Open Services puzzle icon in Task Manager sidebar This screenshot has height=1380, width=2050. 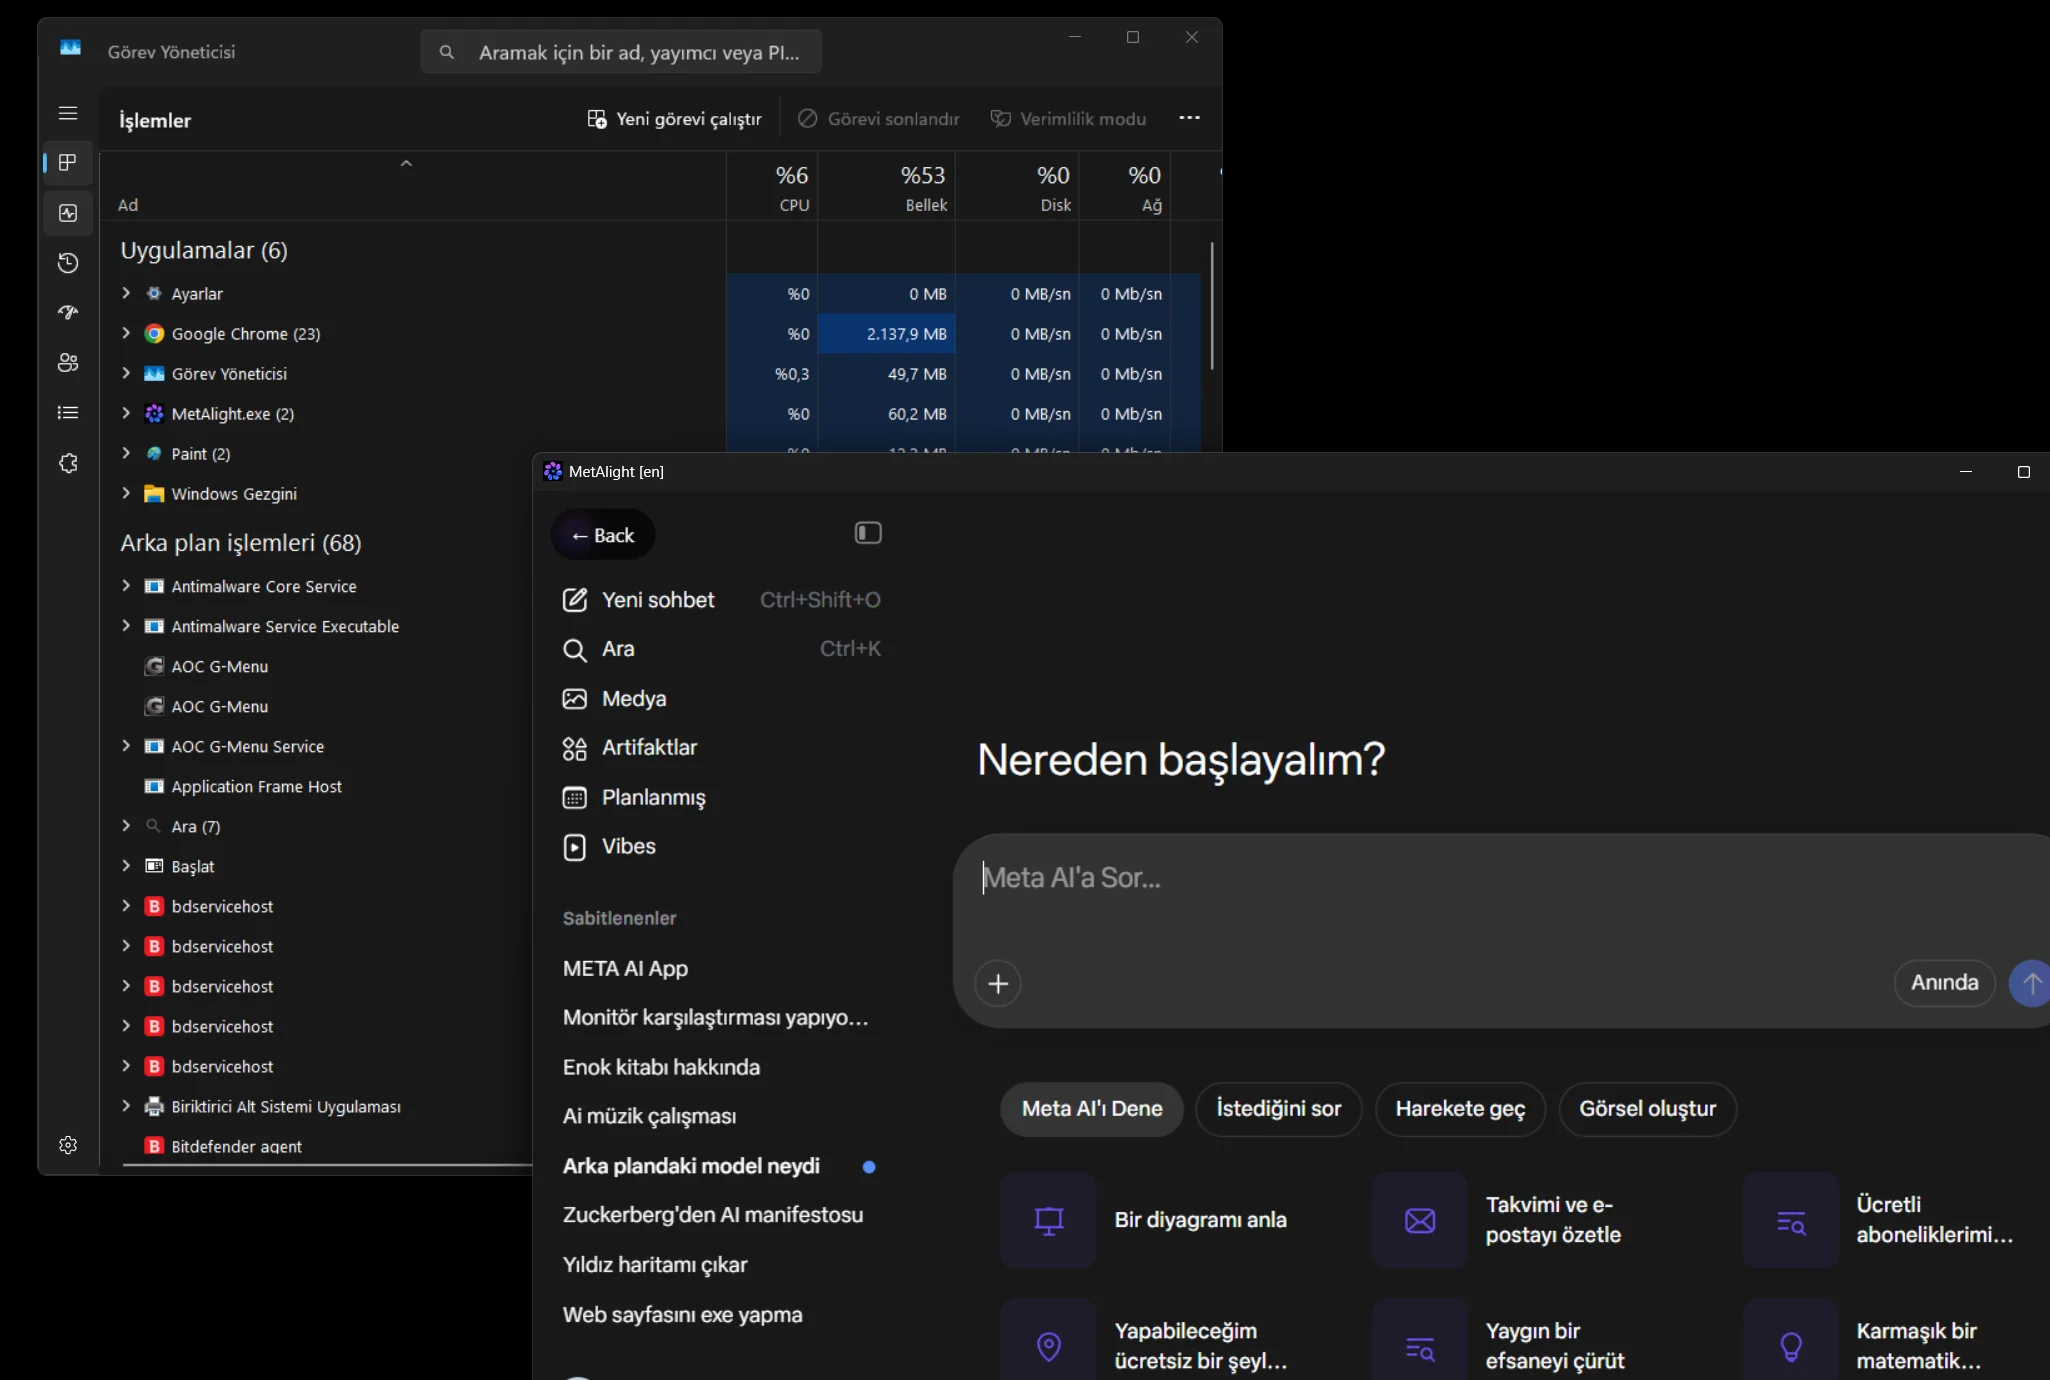pos(68,463)
